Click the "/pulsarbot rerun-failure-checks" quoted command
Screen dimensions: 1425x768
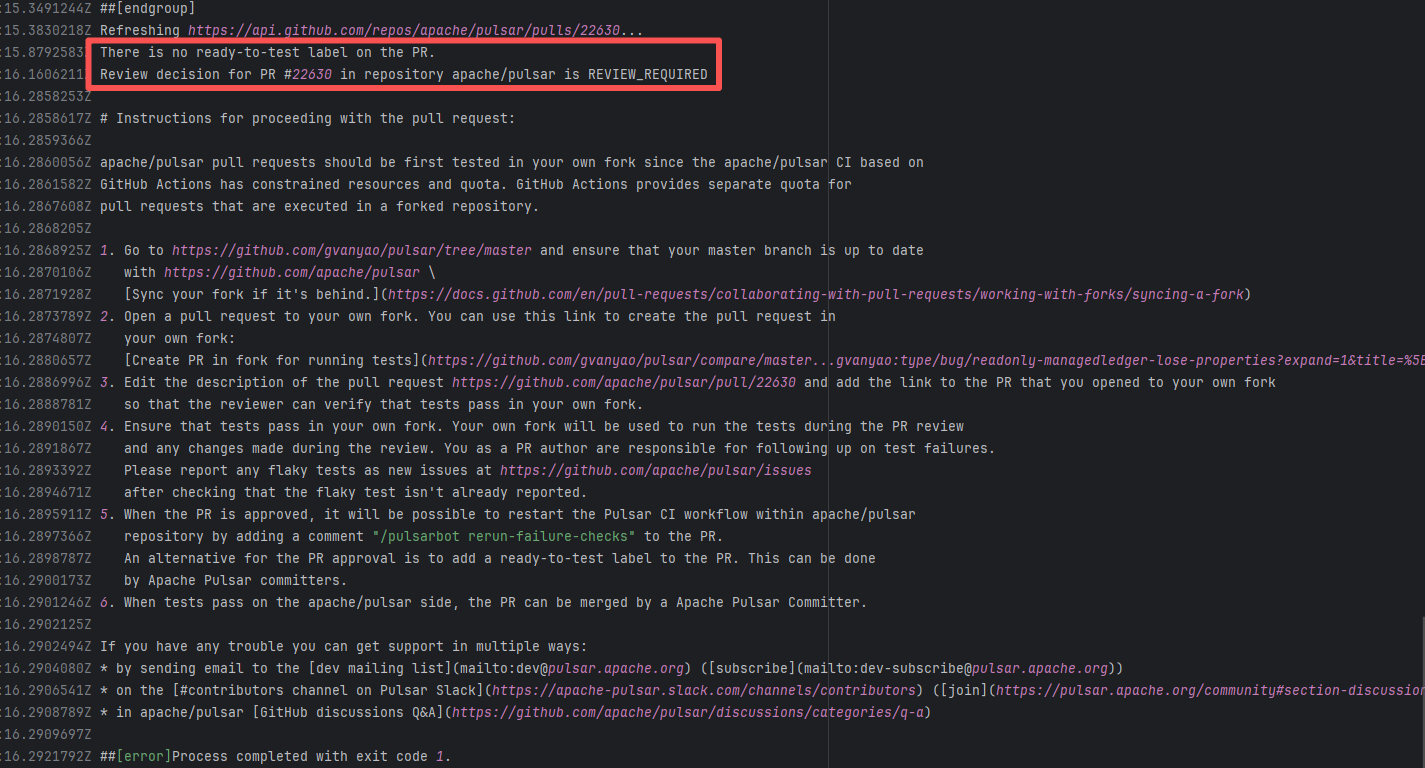(510, 536)
